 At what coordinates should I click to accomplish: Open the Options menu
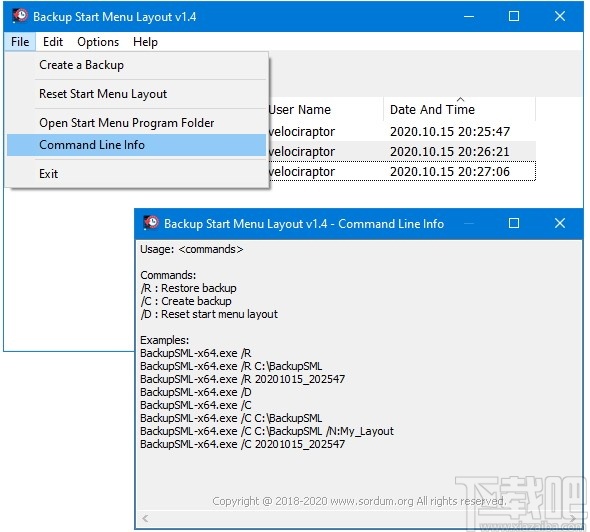click(98, 42)
